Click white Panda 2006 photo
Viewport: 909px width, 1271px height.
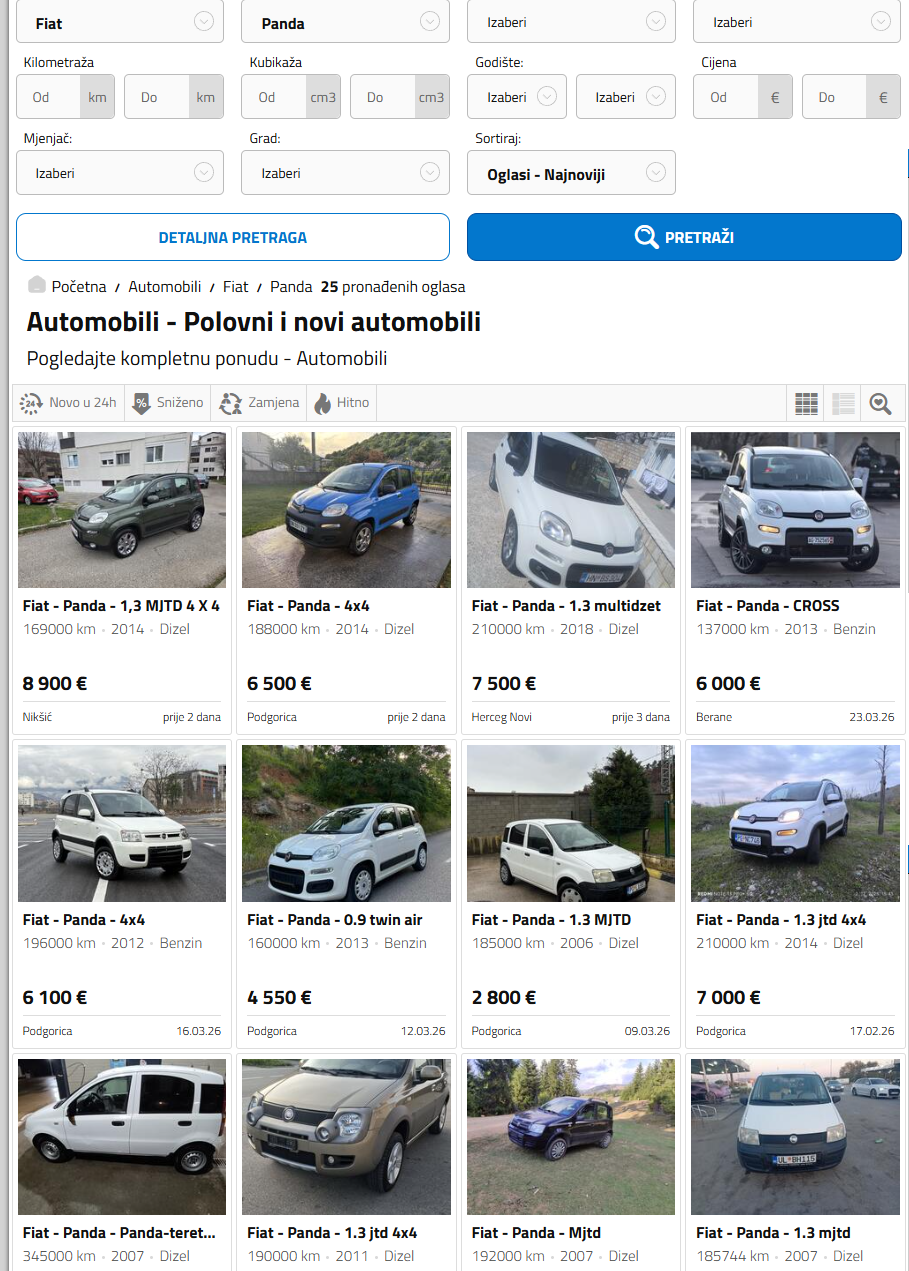(571, 823)
